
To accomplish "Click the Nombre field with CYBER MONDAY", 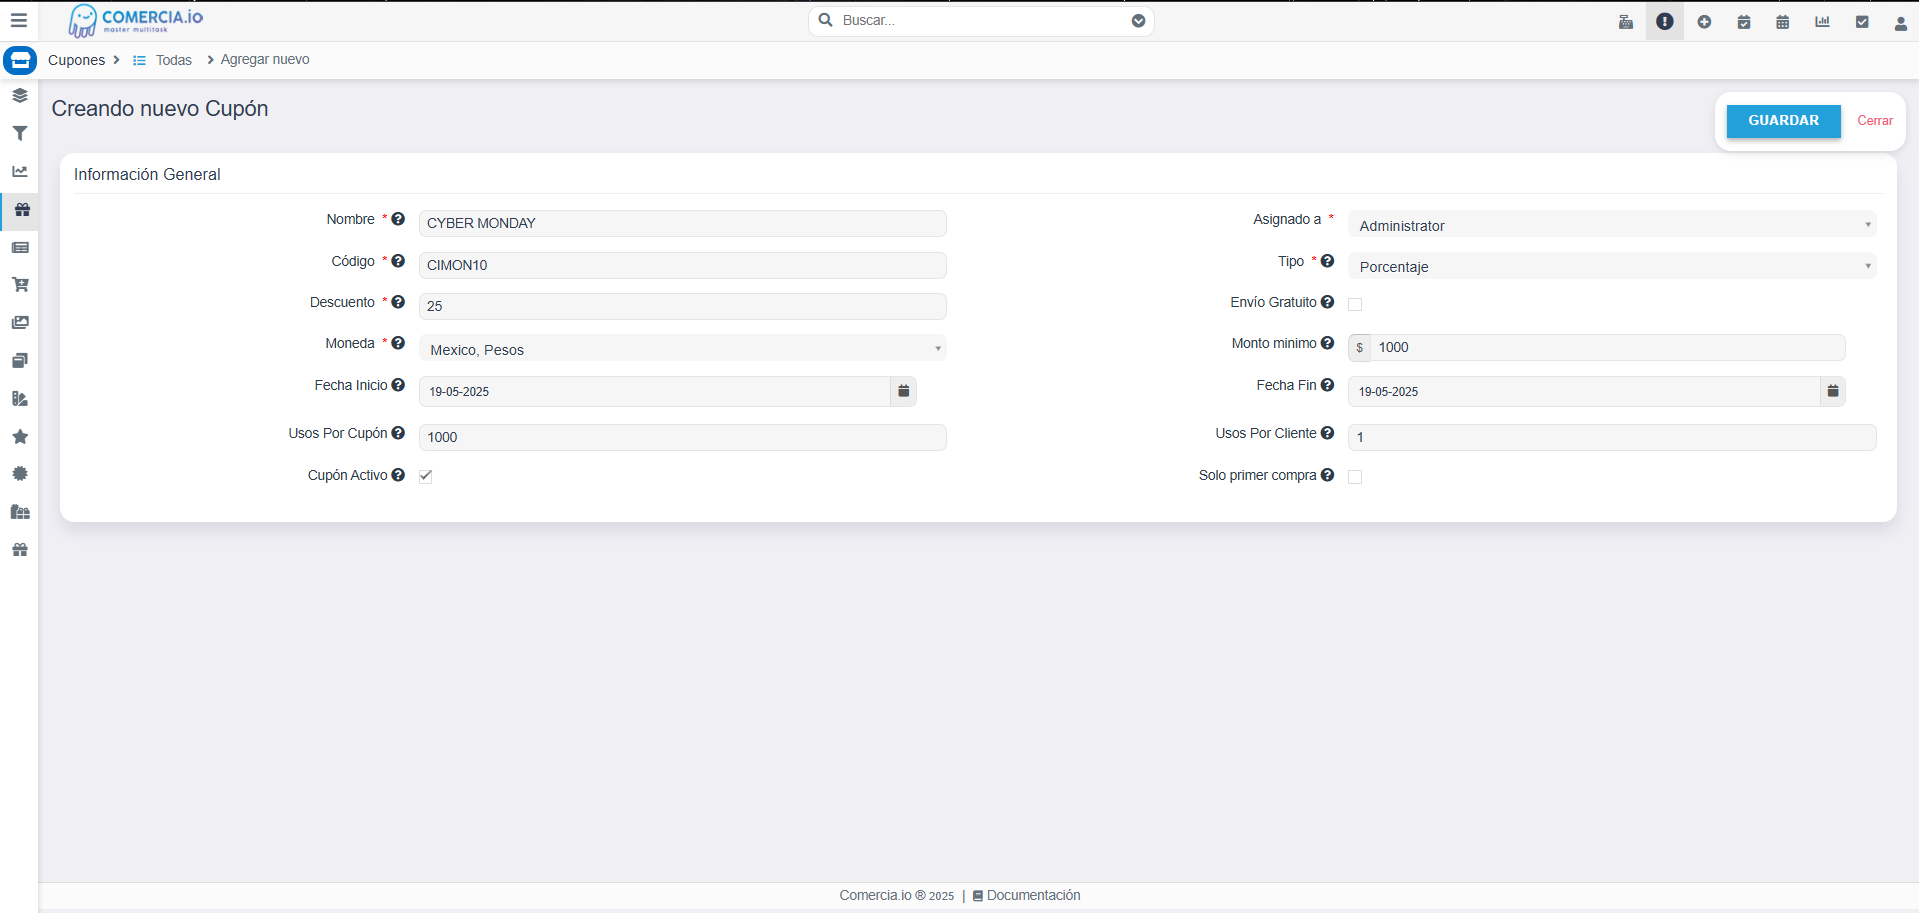I will [683, 223].
